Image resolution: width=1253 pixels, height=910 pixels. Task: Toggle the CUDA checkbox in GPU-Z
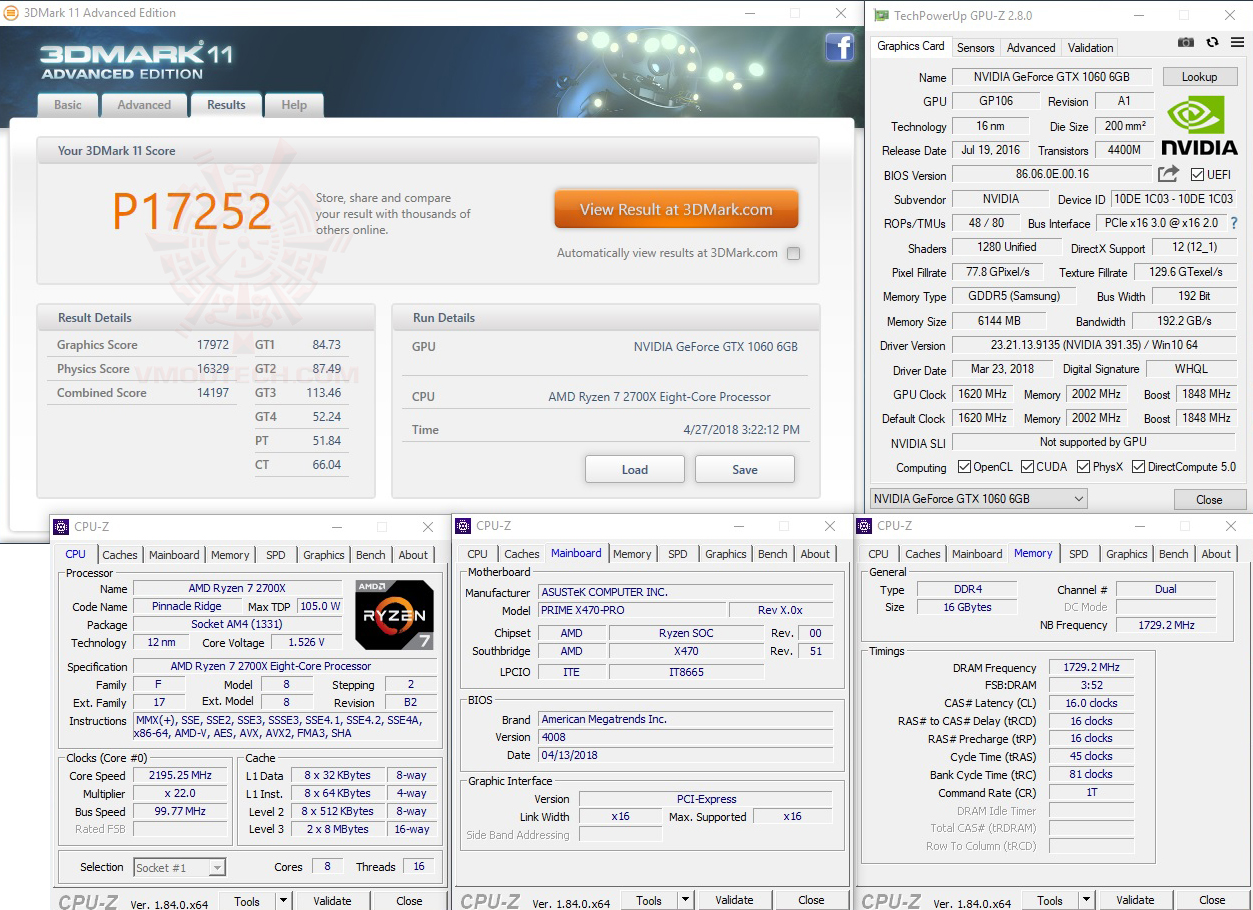click(x=1026, y=466)
